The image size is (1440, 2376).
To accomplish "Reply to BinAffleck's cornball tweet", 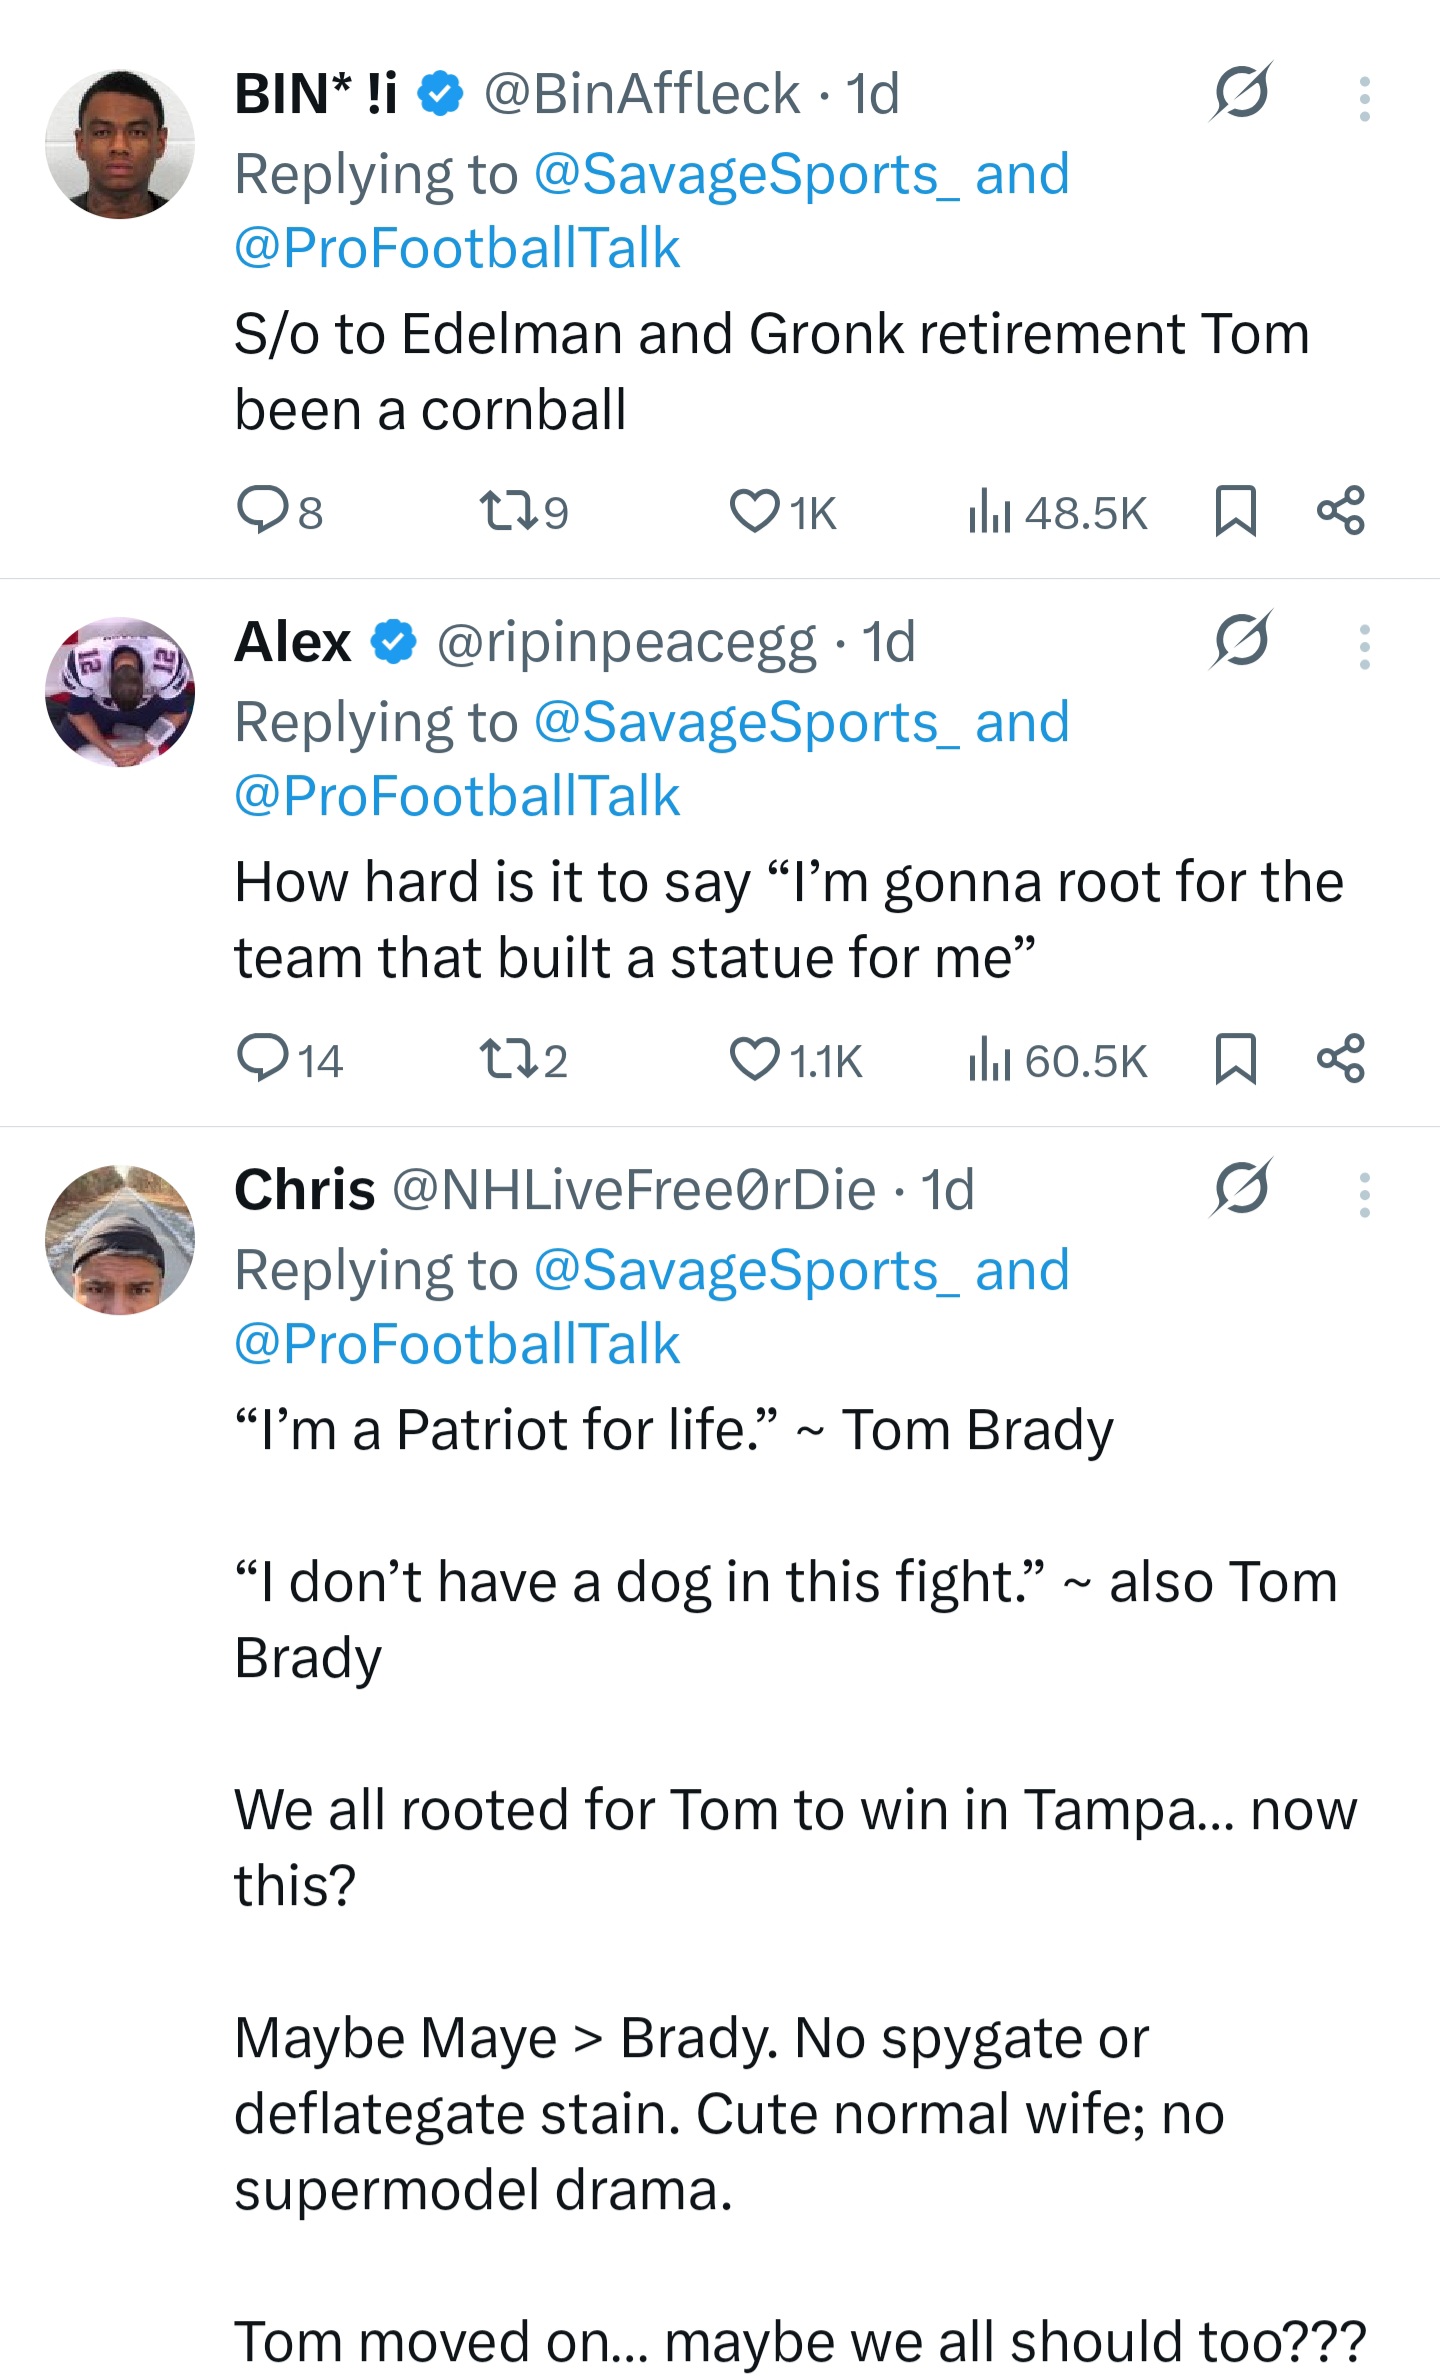I will tap(261, 510).
